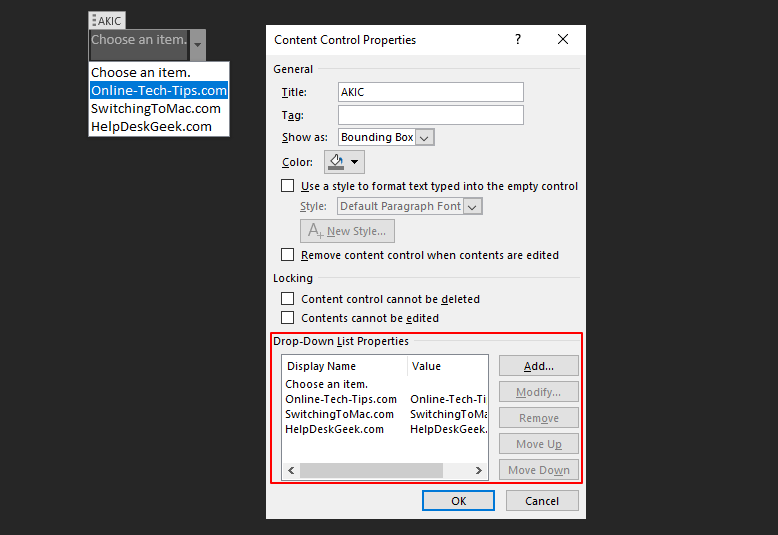Click the right arrow of the list scrollbar
The image size is (778, 535).
tap(478, 470)
